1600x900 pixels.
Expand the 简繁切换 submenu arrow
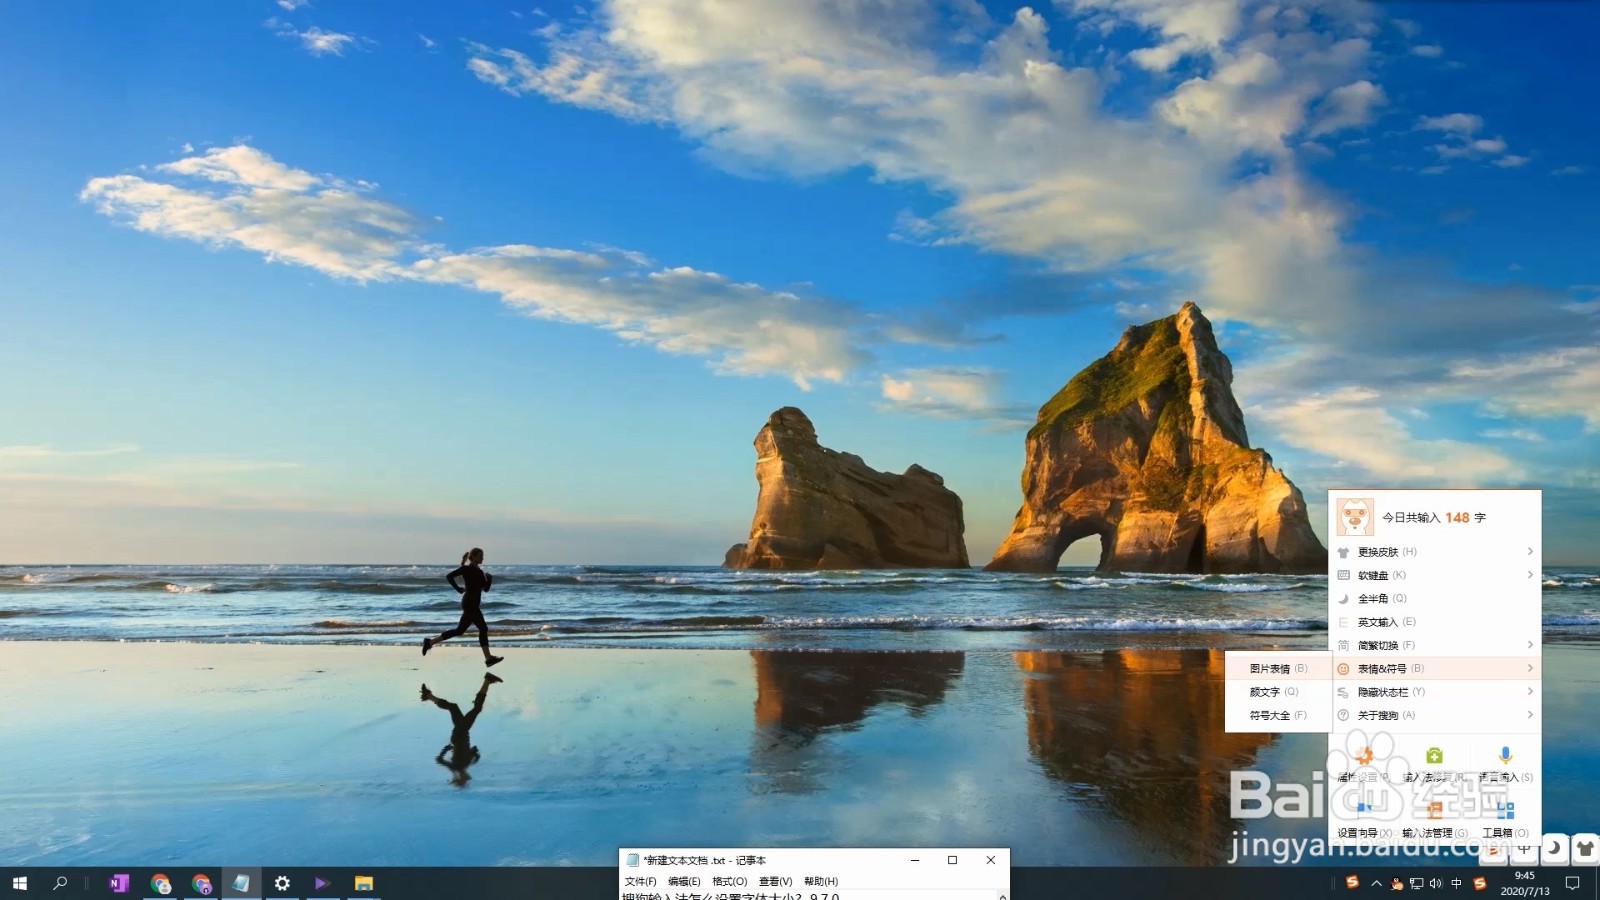pos(1530,645)
